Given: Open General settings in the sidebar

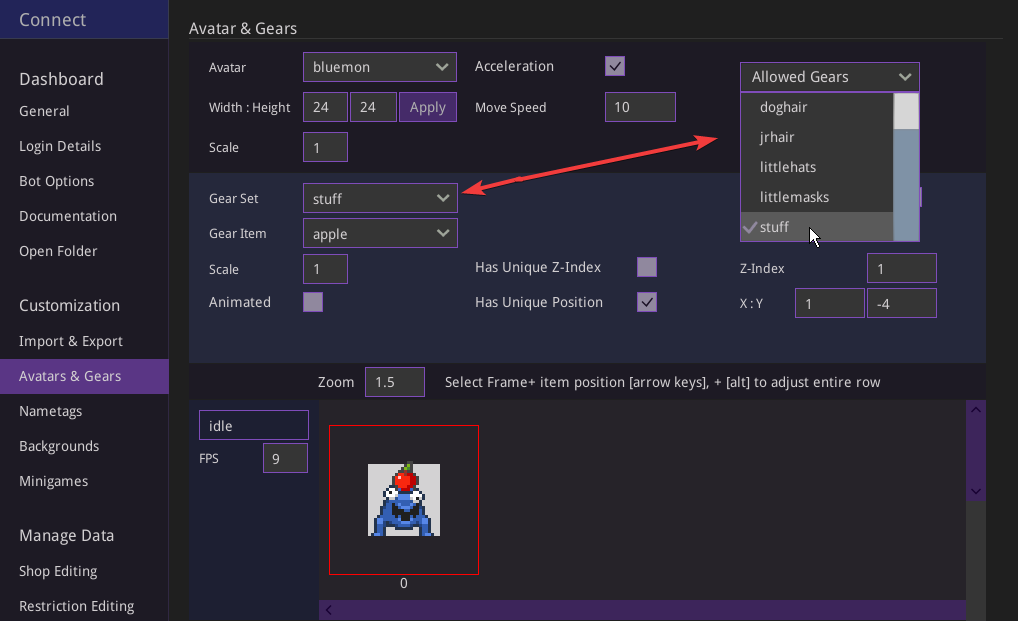Looking at the screenshot, I should pyautogui.click(x=44, y=111).
